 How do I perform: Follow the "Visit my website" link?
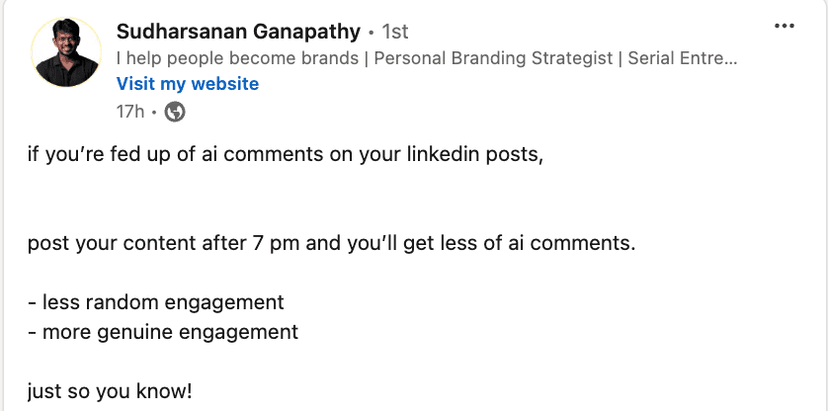click(187, 84)
